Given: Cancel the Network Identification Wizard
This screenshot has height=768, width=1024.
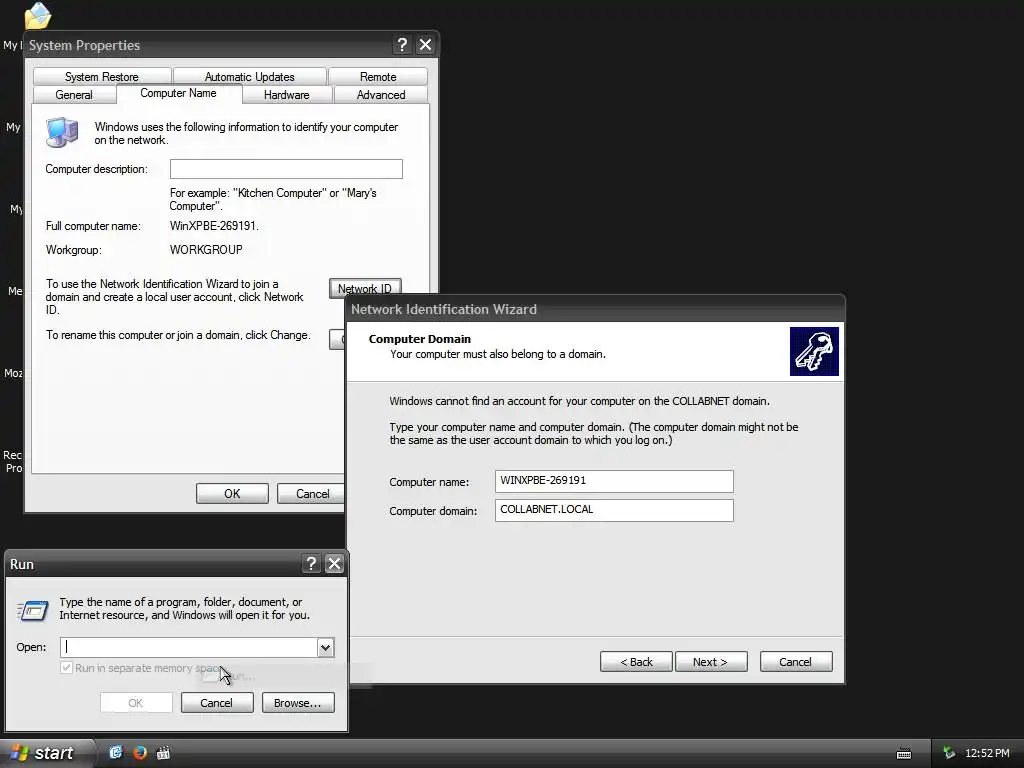Looking at the screenshot, I should click(795, 662).
